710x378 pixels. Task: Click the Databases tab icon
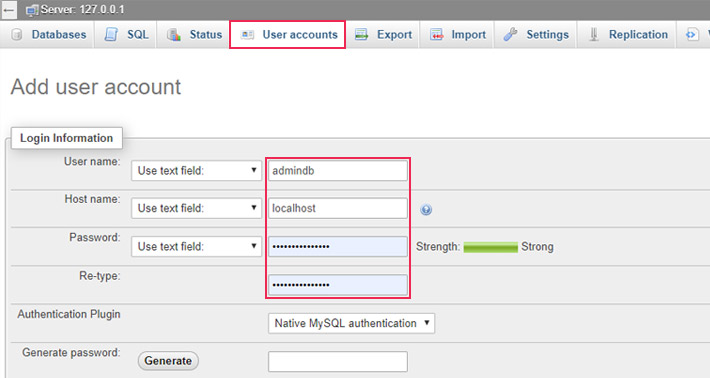click(x=17, y=35)
